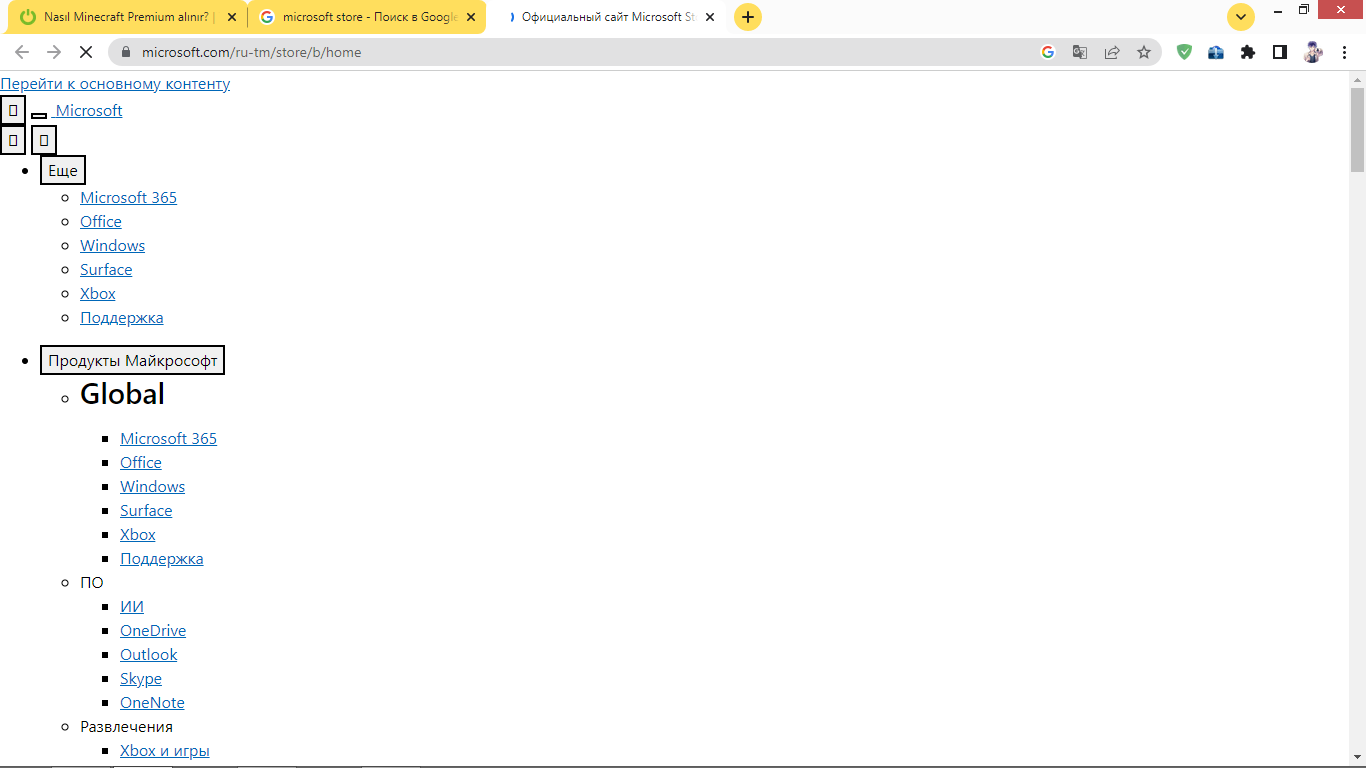Open the Chrome profile avatar
1366x768 pixels.
tap(1313, 52)
